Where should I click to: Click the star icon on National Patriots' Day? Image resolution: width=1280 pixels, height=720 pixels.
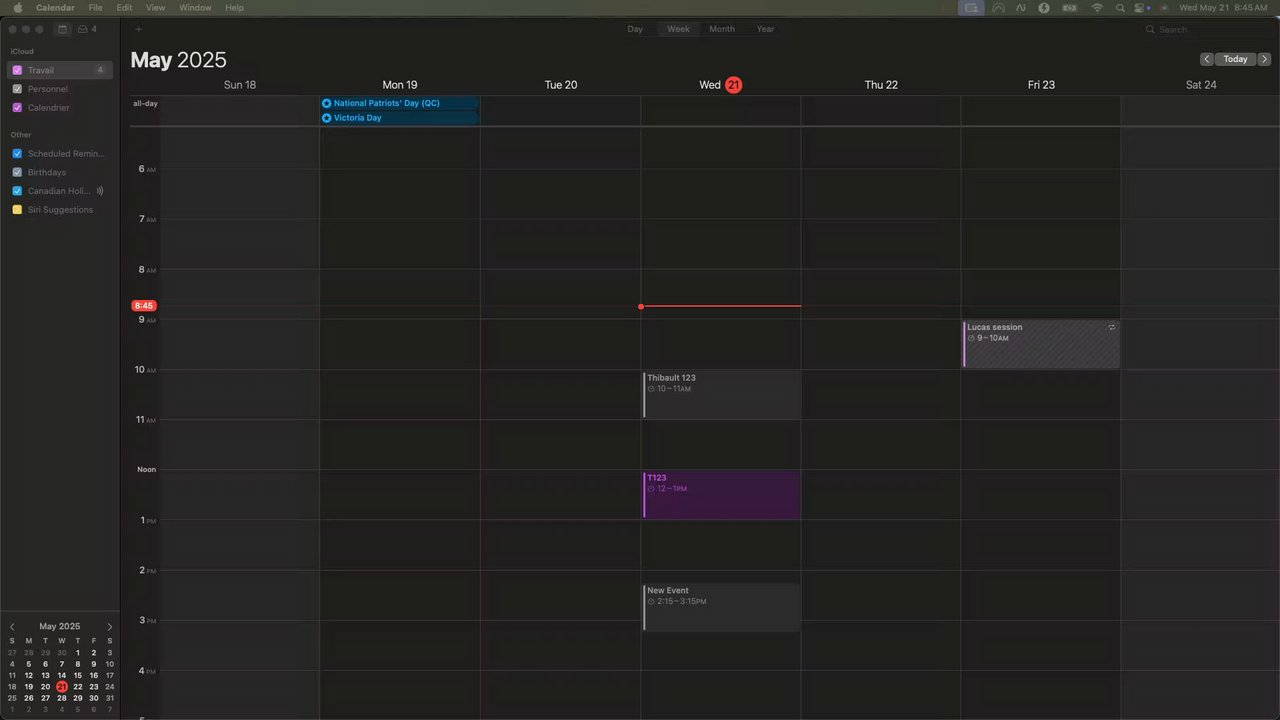(326, 103)
